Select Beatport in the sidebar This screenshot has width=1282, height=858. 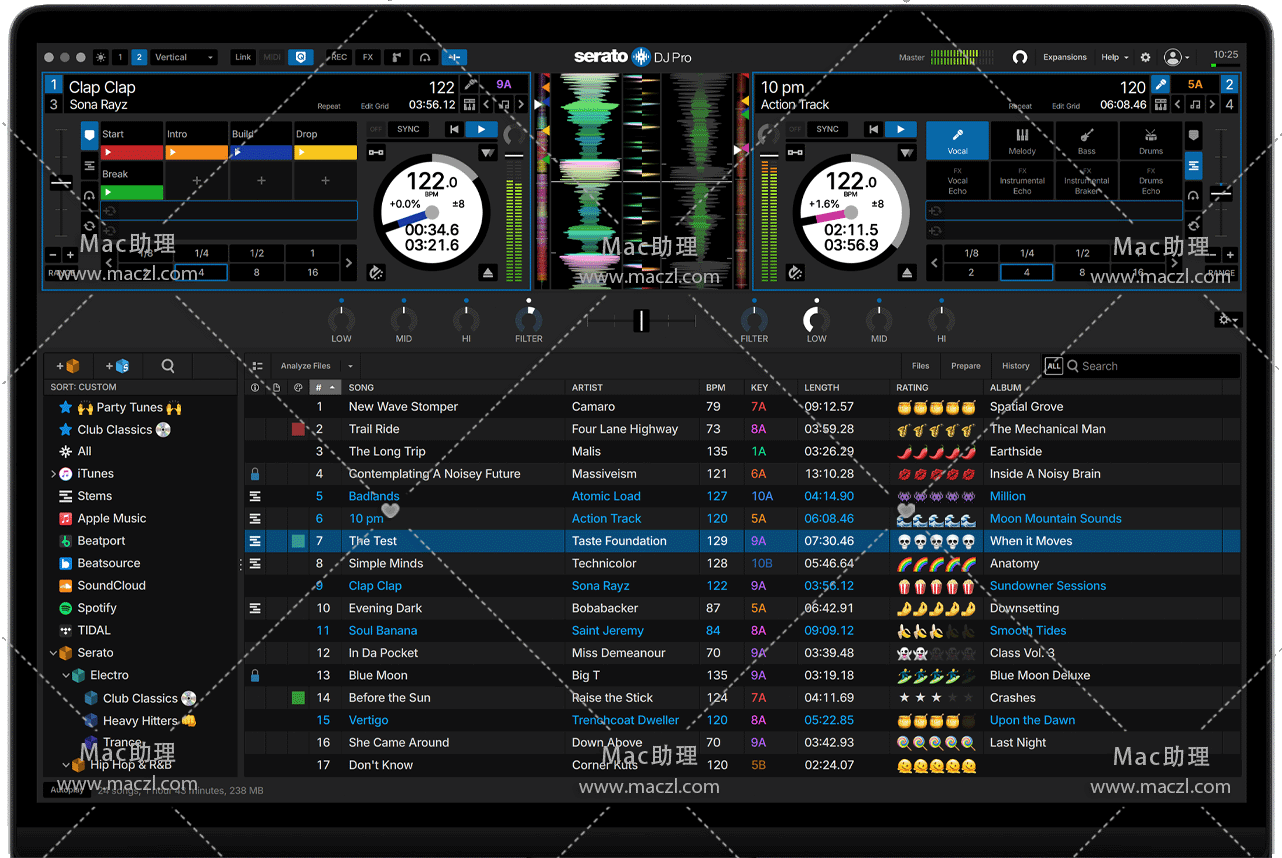(x=101, y=541)
